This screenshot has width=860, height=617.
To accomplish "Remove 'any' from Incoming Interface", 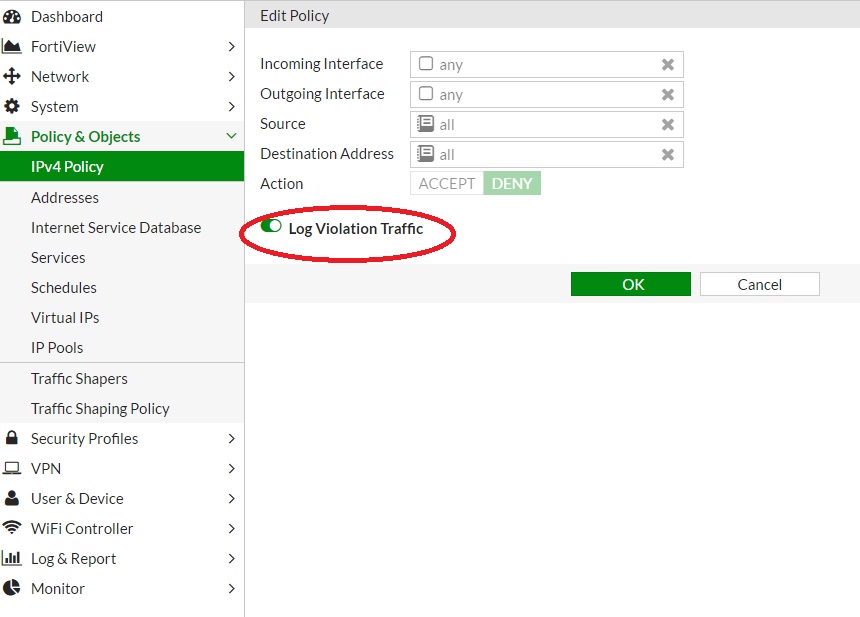I will coord(667,65).
